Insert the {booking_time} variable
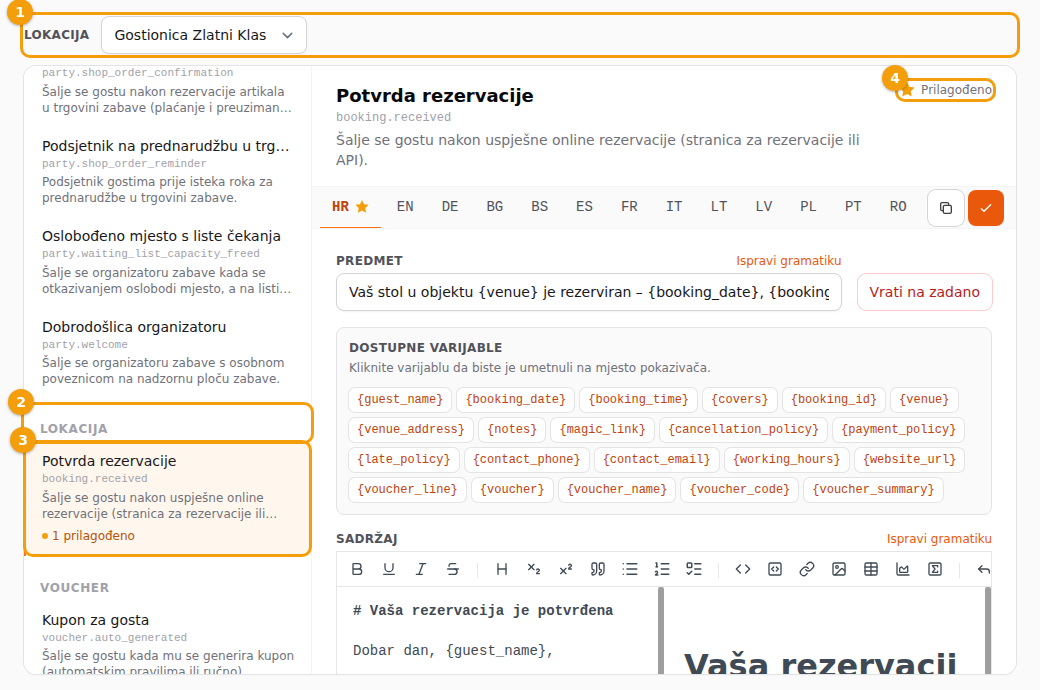1040x690 pixels. 639,399
